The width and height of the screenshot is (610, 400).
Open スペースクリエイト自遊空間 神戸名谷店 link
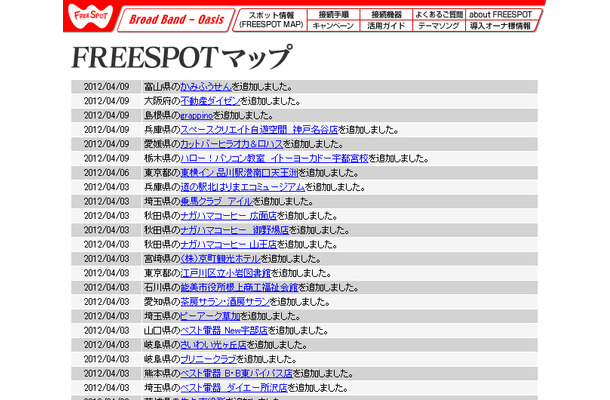[x=259, y=130]
